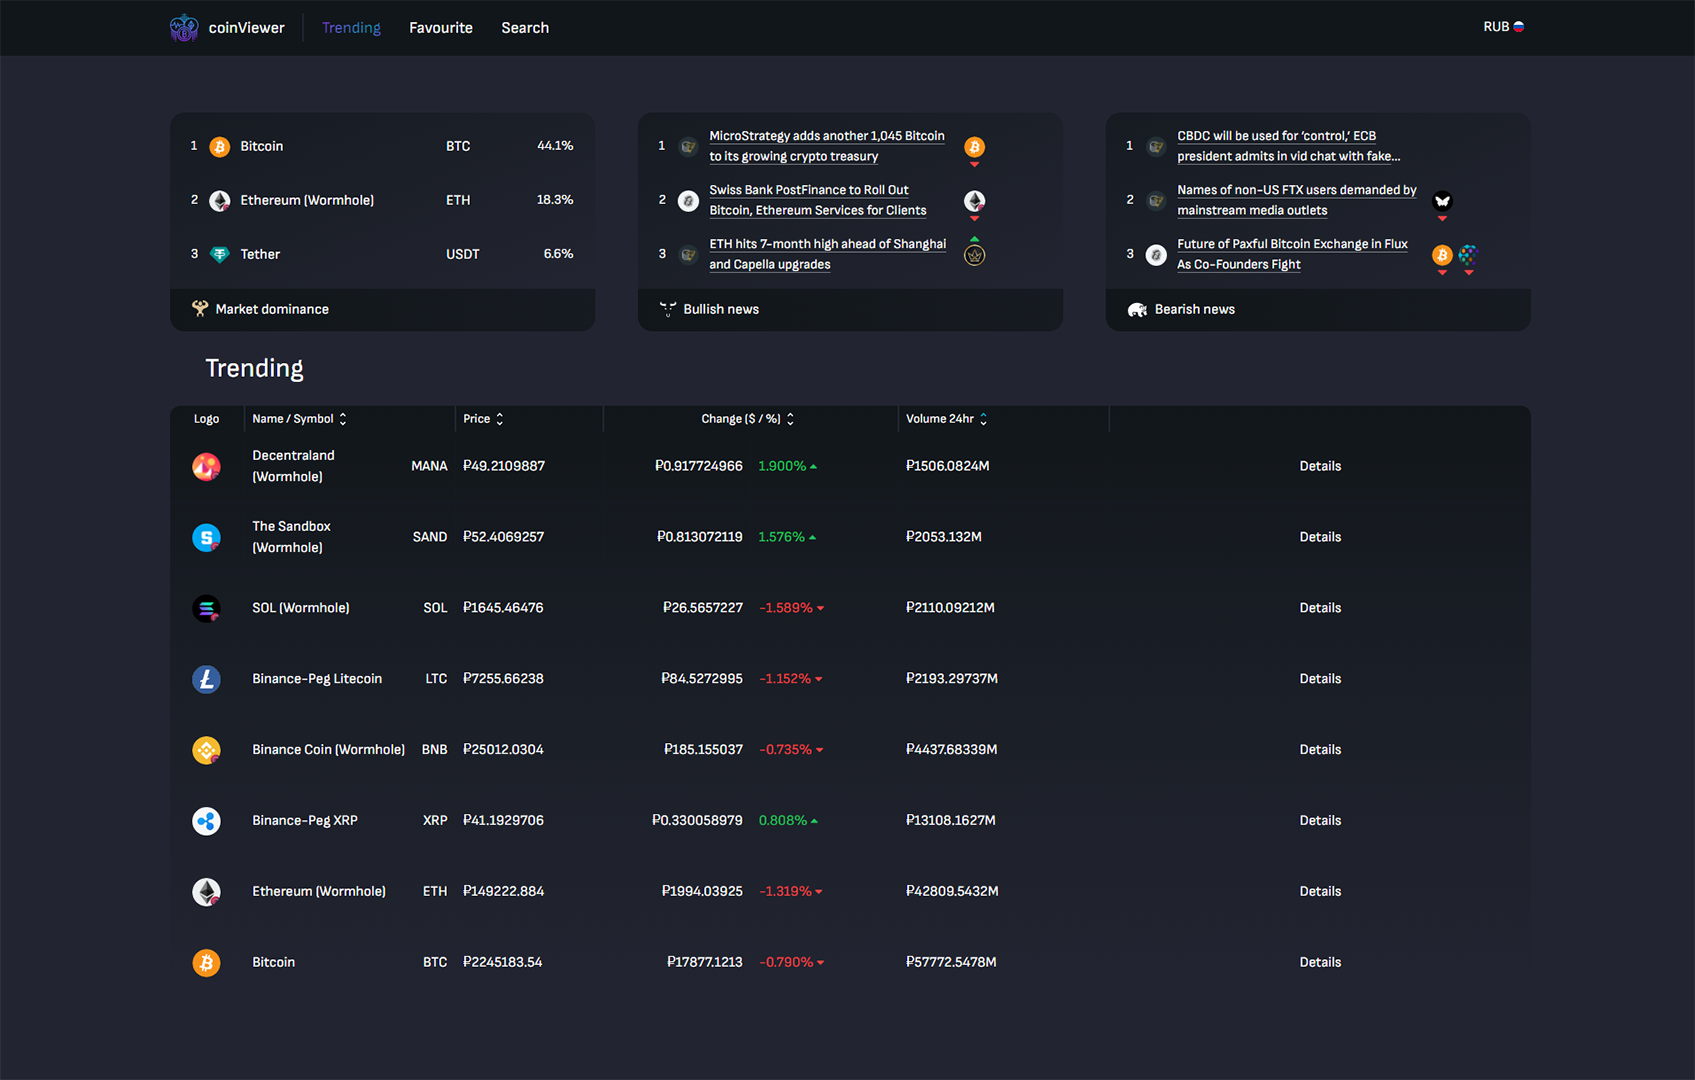Click source icon of MicroStrategy news item
The height and width of the screenshot is (1080, 1695).
[689, 147]
